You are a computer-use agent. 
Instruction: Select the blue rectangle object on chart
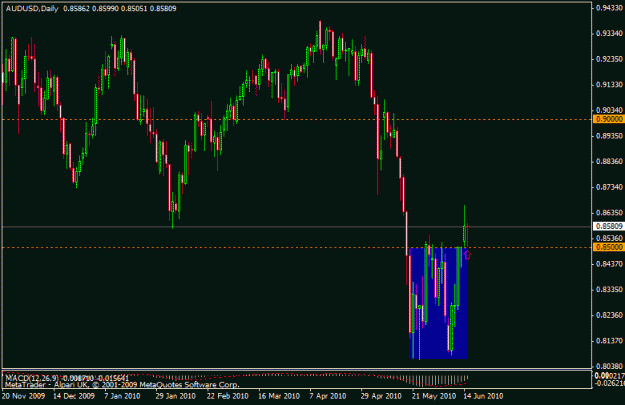(x=438, y=303)
